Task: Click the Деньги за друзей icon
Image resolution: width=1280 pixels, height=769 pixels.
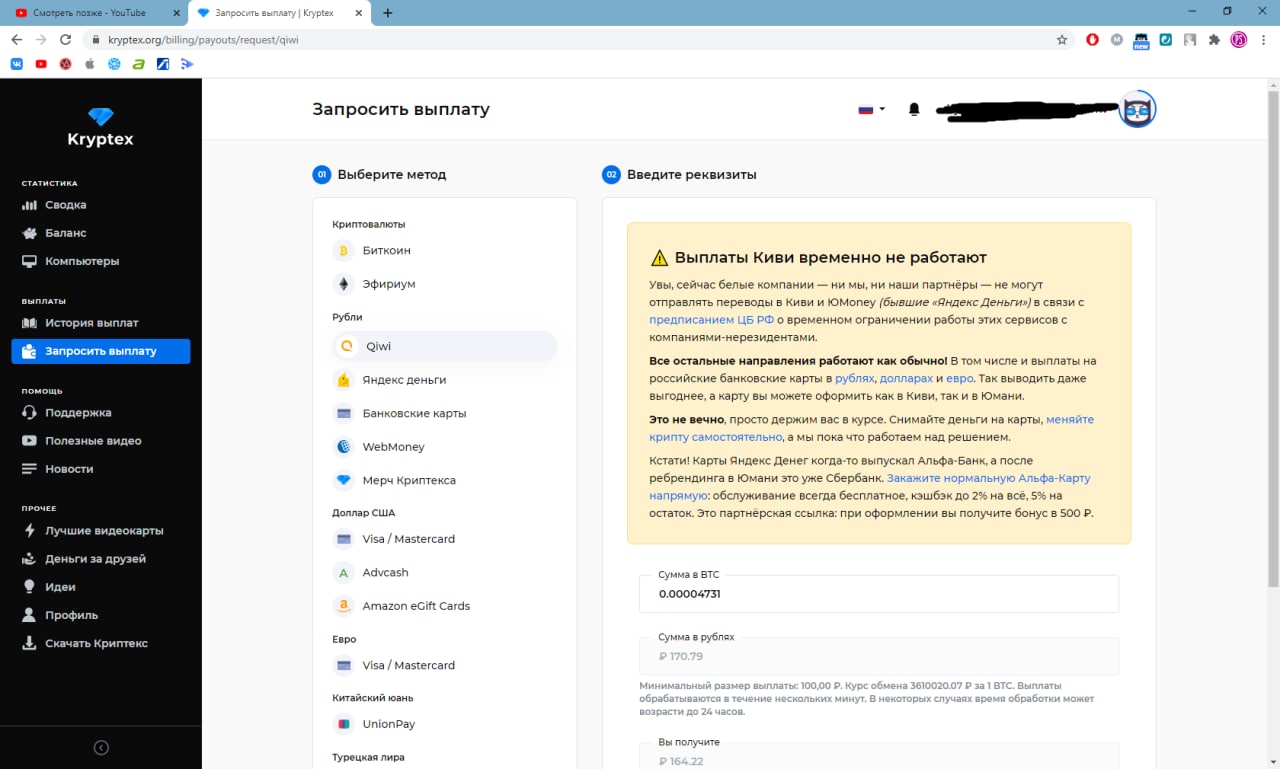Action: [x=29, y=559]
